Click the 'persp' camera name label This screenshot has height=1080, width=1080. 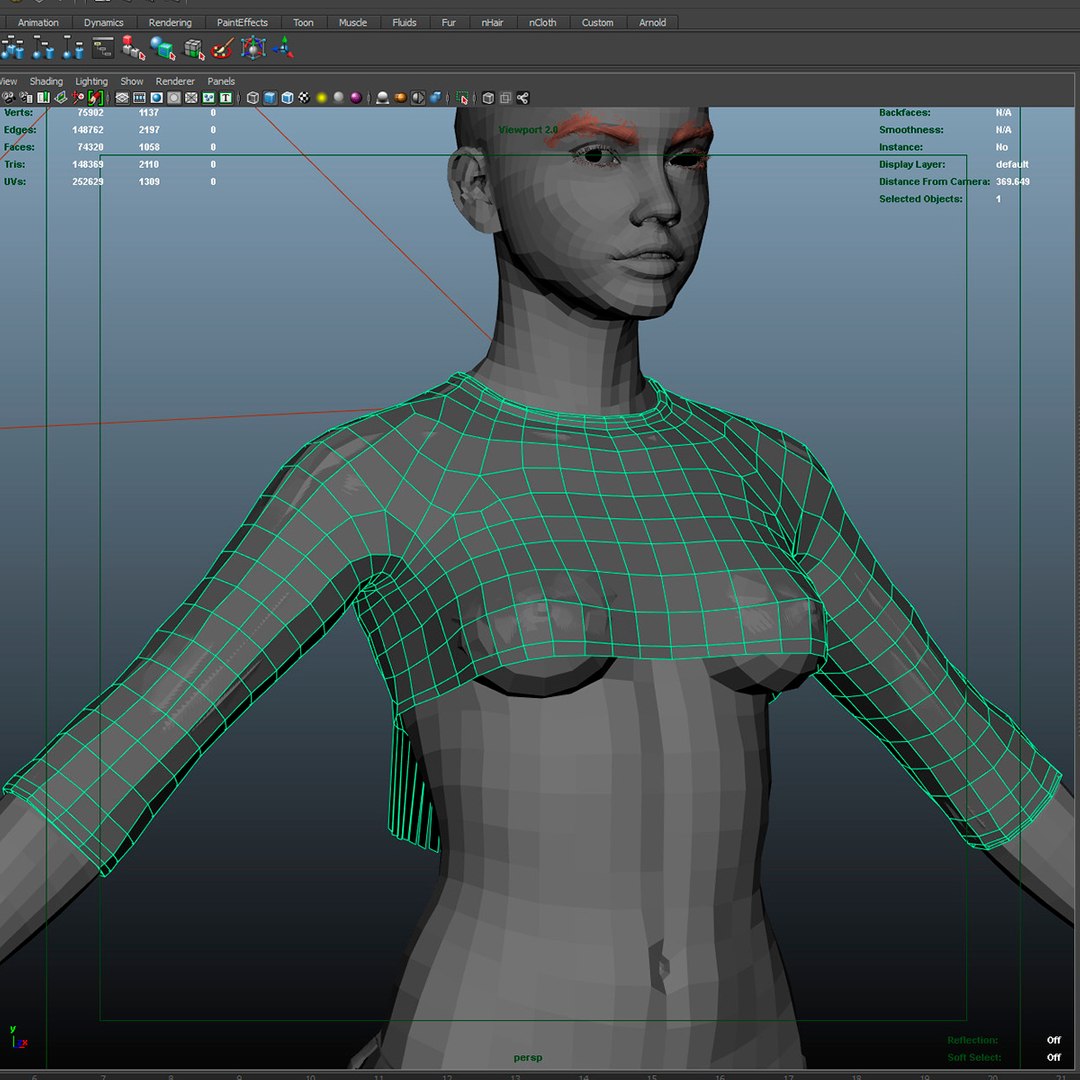click(x=528, y=1057)
